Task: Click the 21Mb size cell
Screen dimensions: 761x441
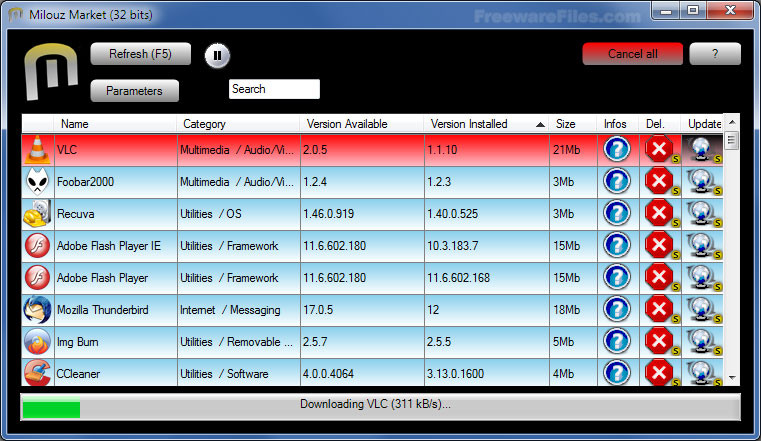Action: [x=573, y=150]
